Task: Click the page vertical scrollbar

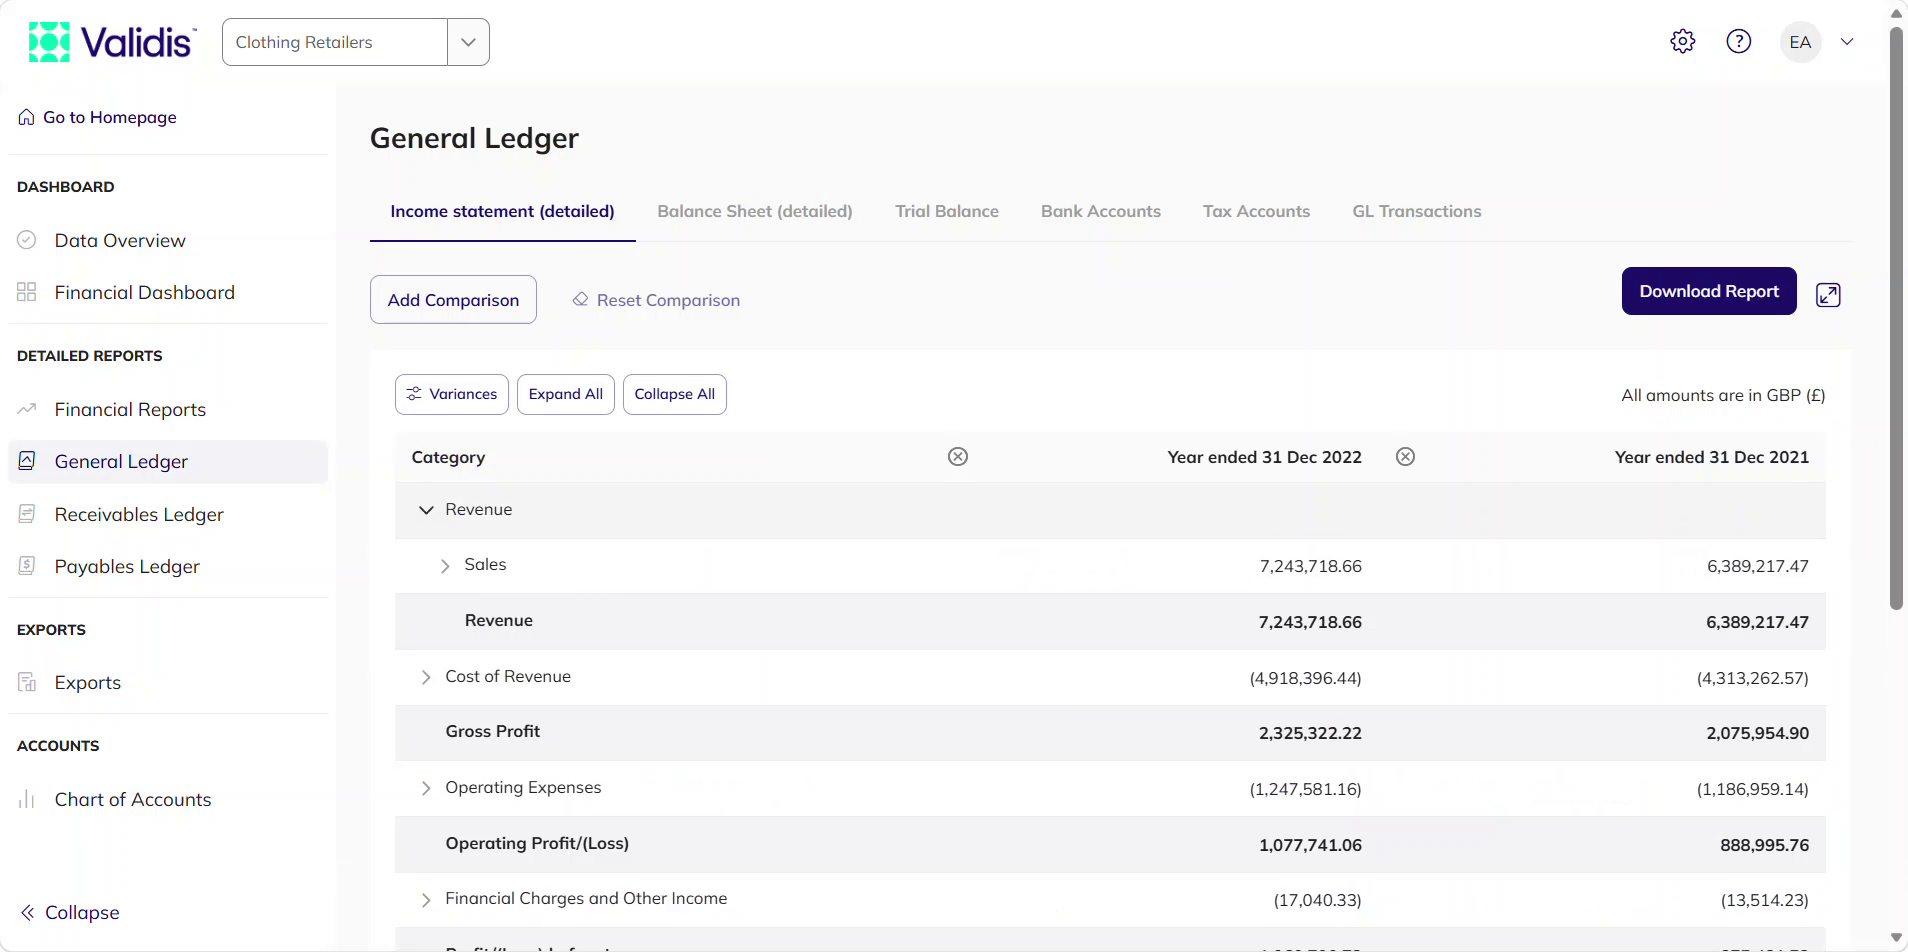Action: [x=1896, y=318]
